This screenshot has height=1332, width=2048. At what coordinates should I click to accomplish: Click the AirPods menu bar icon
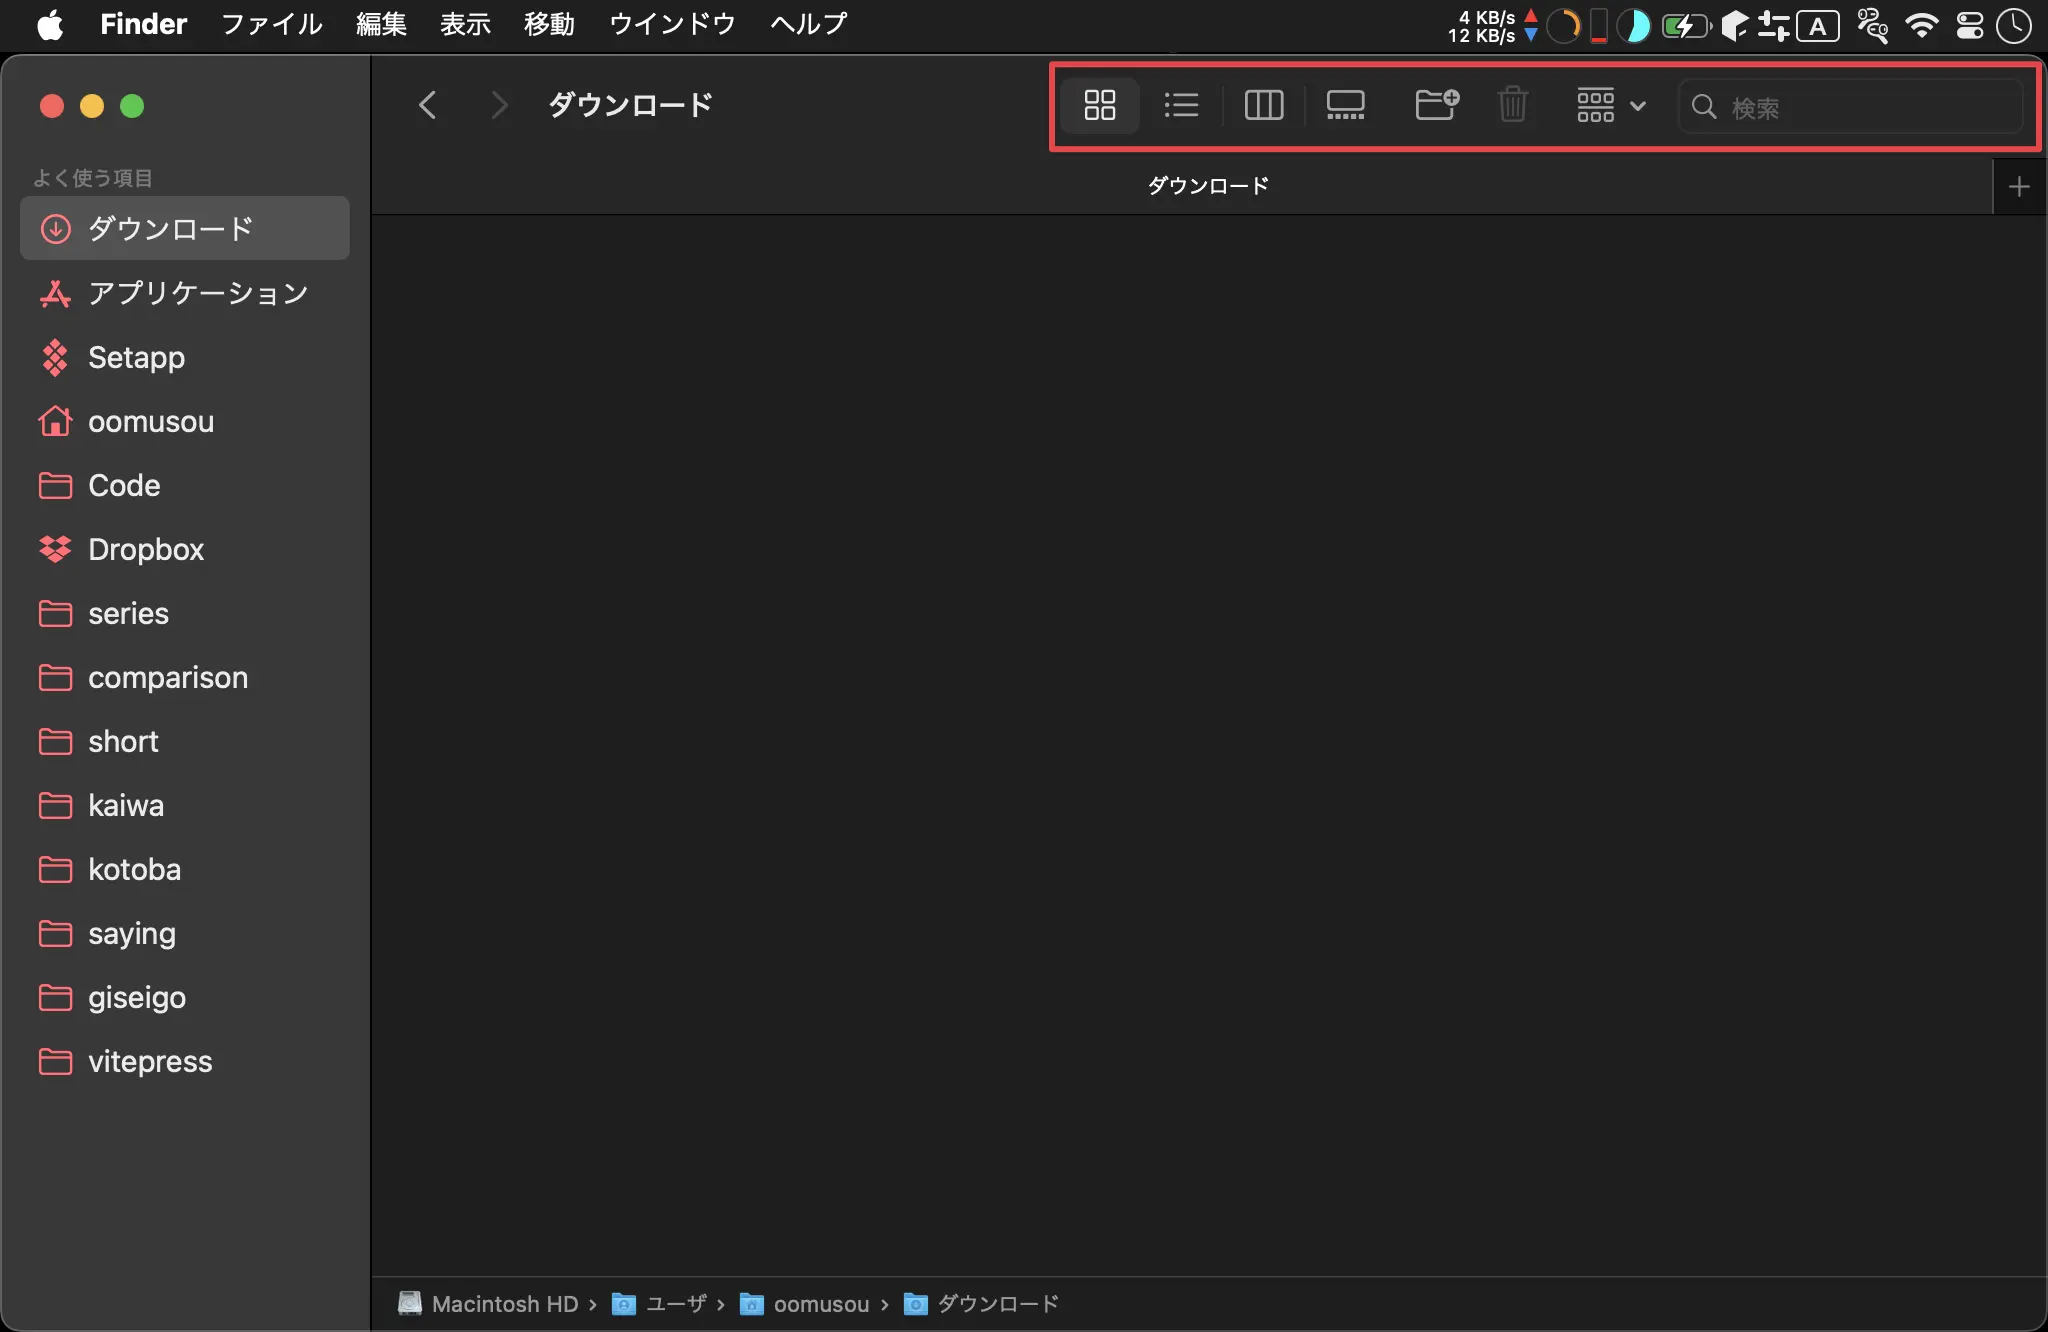(x=1872, y=26)
